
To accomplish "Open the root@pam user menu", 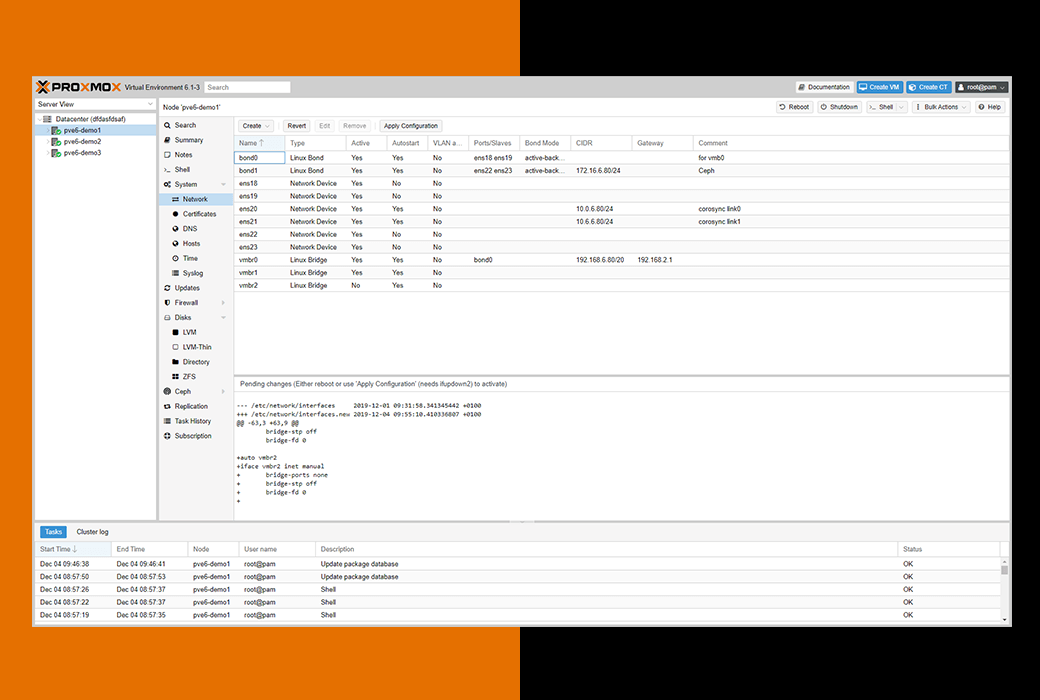I will coord(982,87).
